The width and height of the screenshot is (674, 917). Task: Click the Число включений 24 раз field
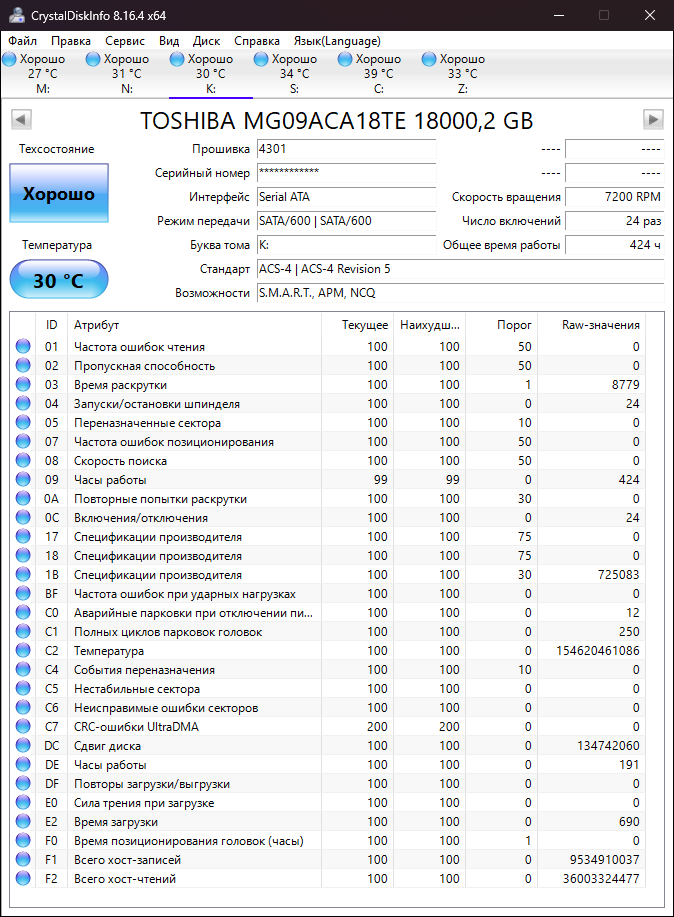point(614,221)
